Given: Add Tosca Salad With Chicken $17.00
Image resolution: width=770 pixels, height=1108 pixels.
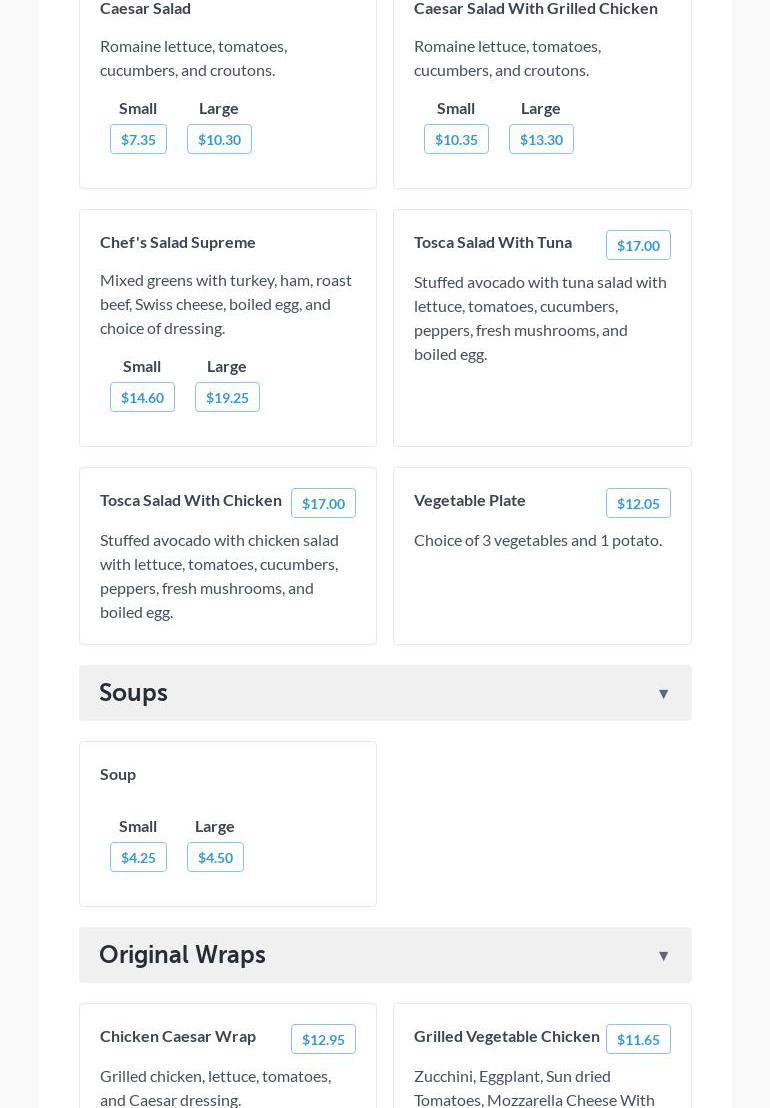Looking at the screenshot, I should click(x=323, y=503).
